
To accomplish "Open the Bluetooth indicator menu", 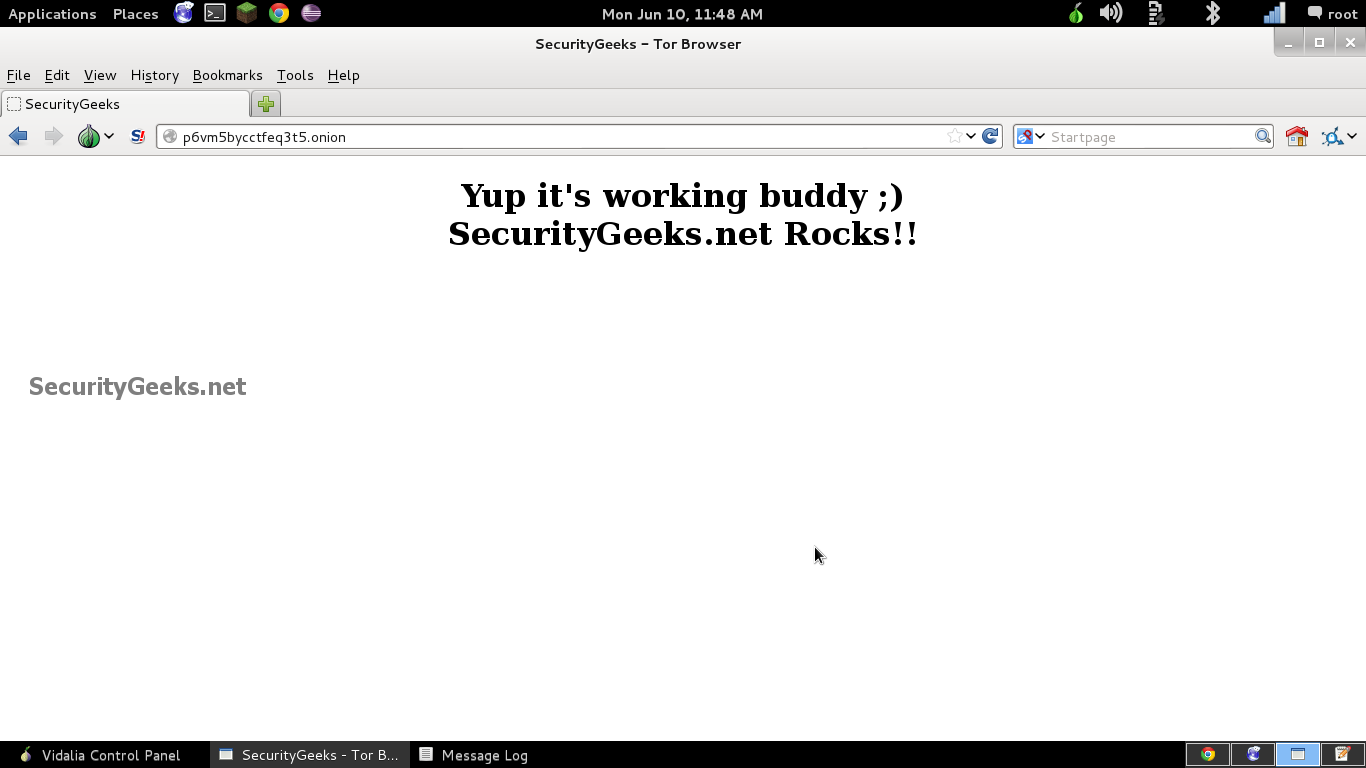I will [1212, 13].
